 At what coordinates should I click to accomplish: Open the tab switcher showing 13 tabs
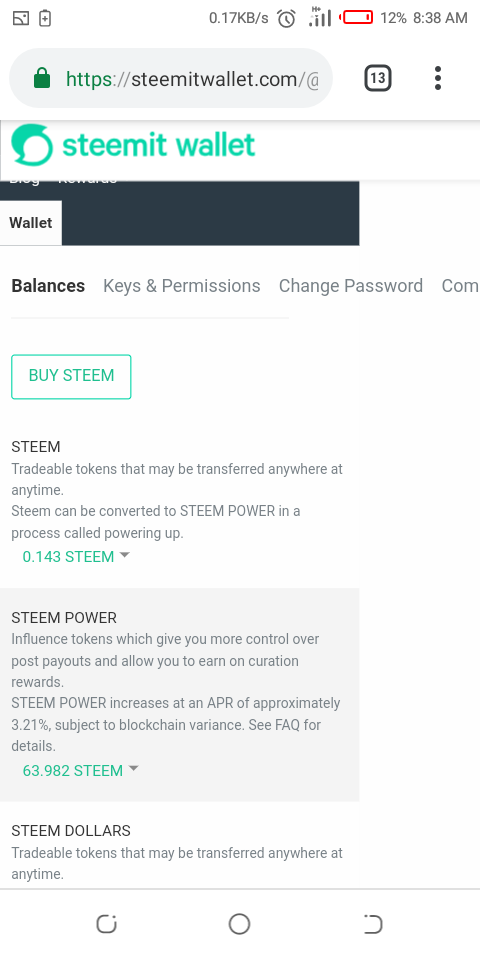pyautogui.click(x=378, y=78)
